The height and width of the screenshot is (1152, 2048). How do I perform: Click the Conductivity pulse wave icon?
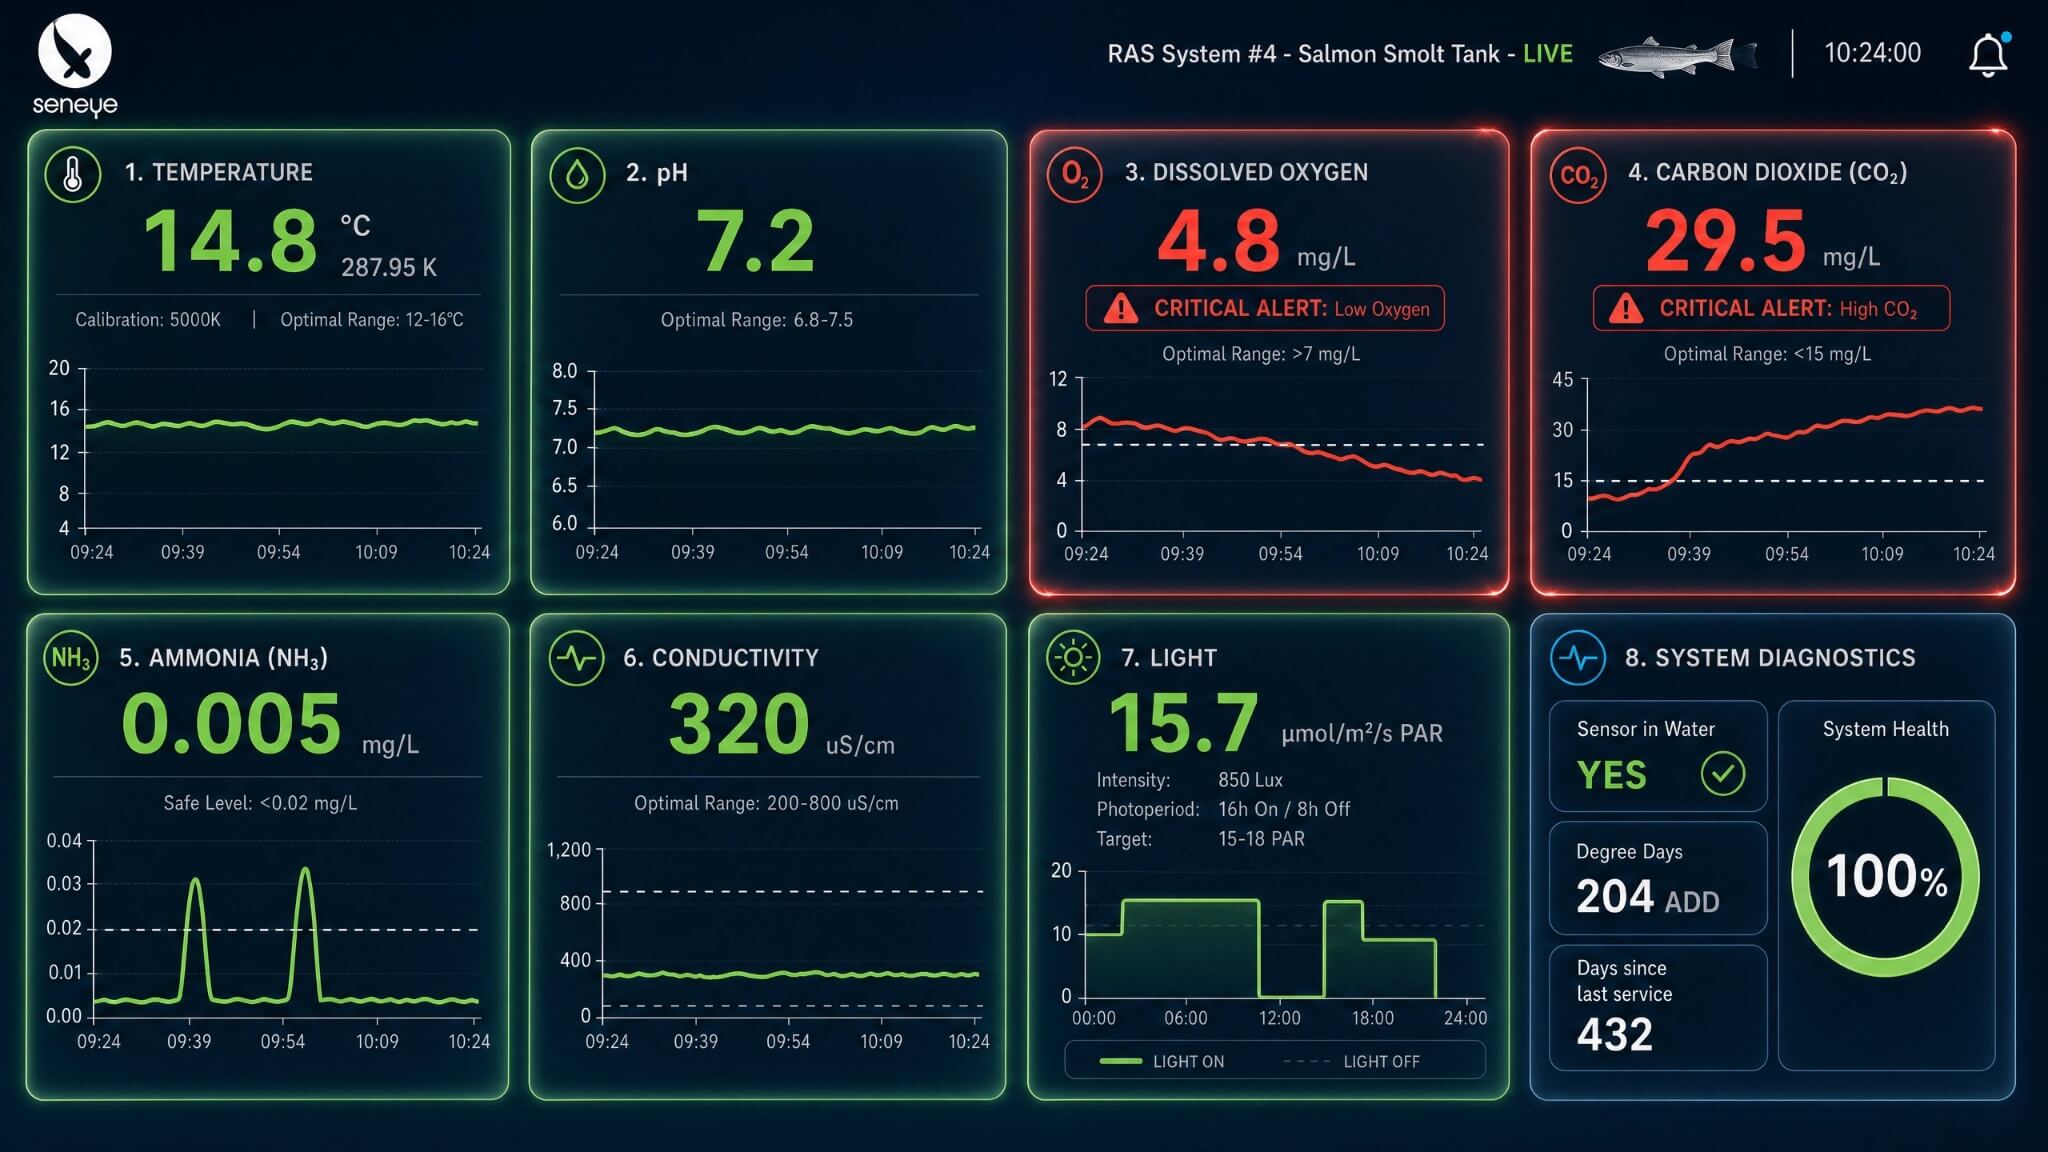pyautogui.click(x=576, y=658)
